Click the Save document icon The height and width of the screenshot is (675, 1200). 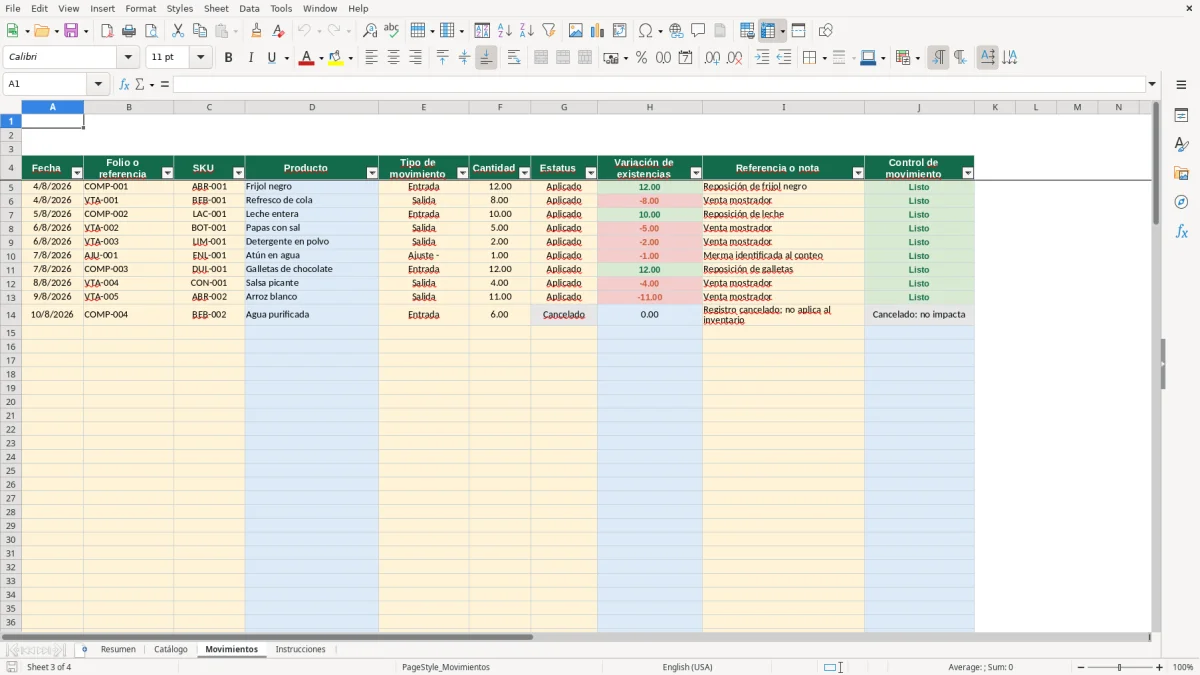pyautogui.click(x=71, y=31)
